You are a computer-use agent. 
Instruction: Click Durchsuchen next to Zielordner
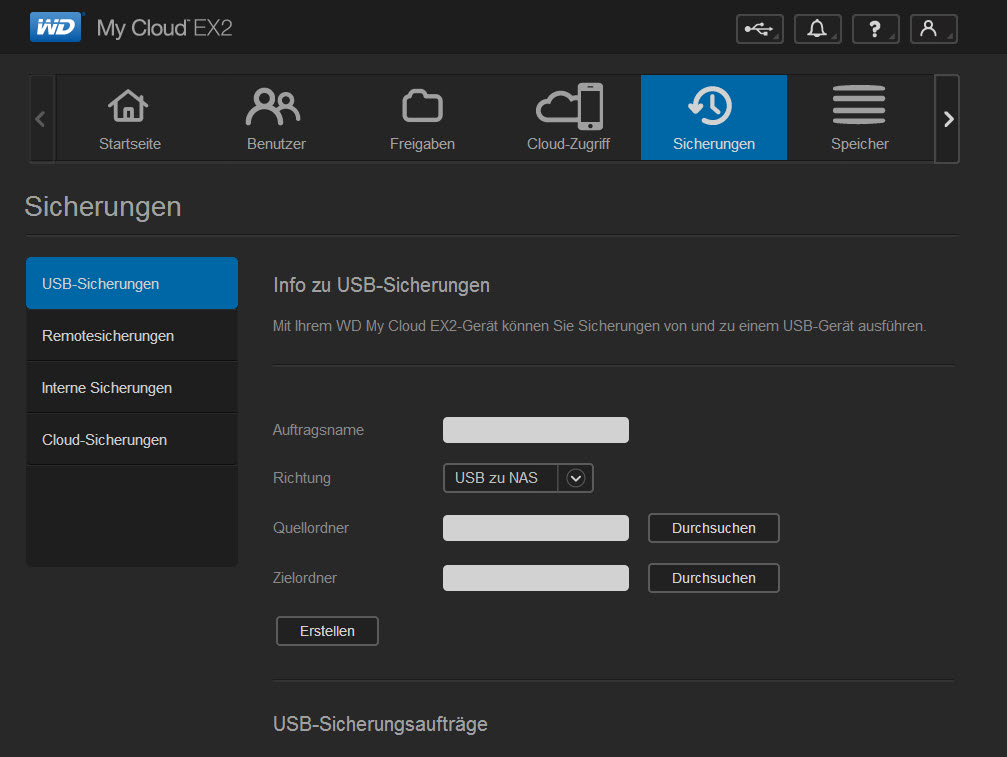[714, 578]
